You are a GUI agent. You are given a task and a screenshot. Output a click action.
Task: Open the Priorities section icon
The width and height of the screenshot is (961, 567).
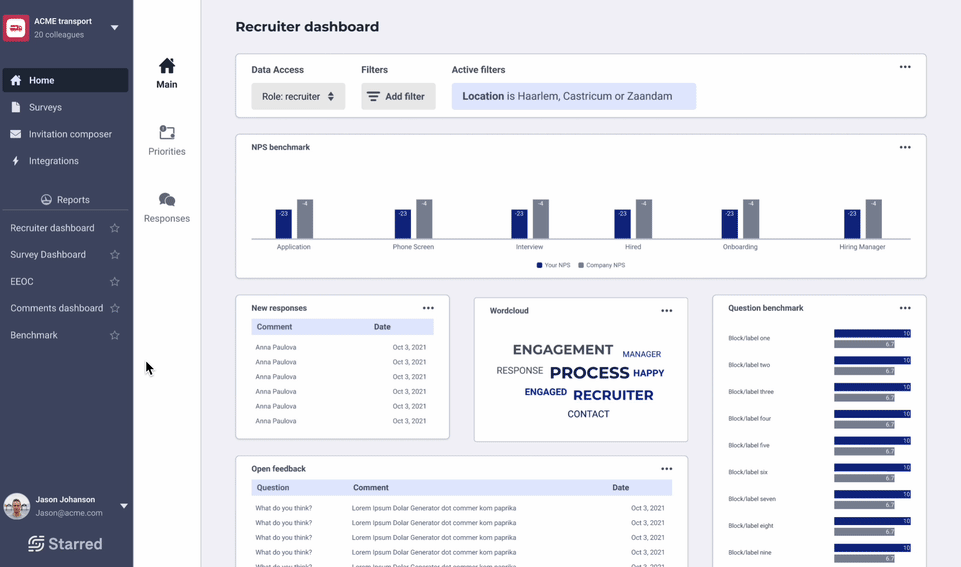point(167,132)
